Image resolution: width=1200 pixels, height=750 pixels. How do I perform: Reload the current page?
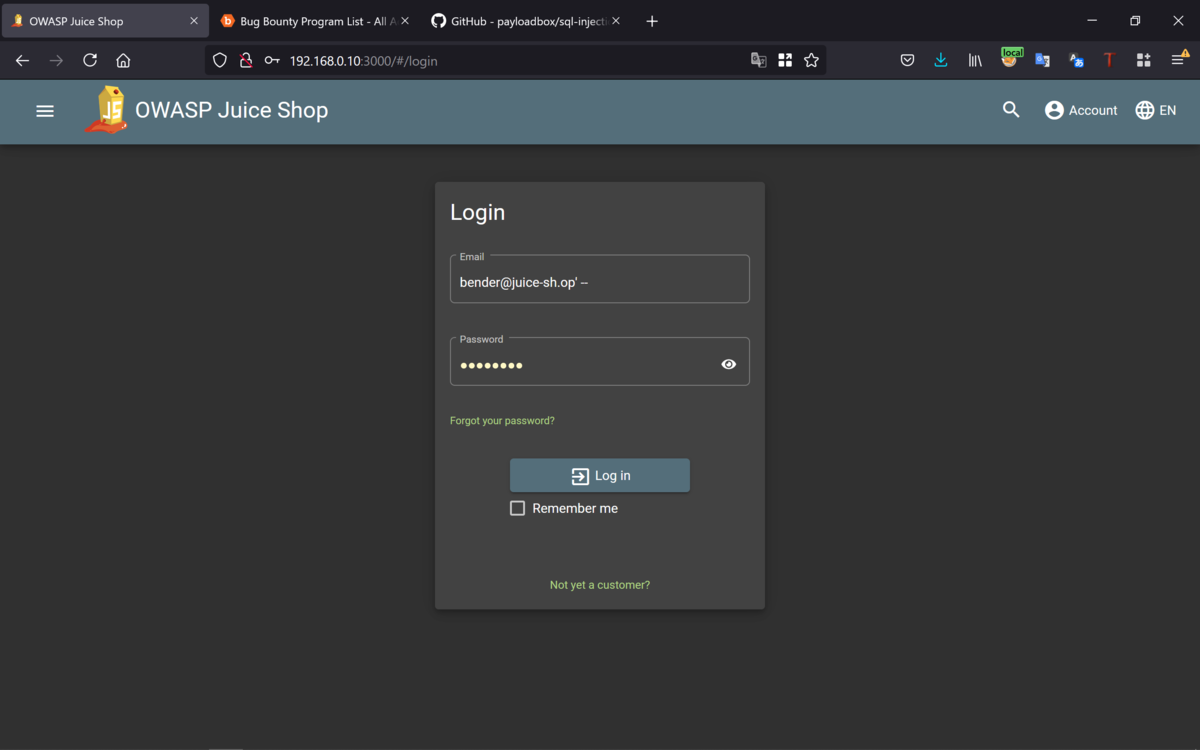(90, 60)
